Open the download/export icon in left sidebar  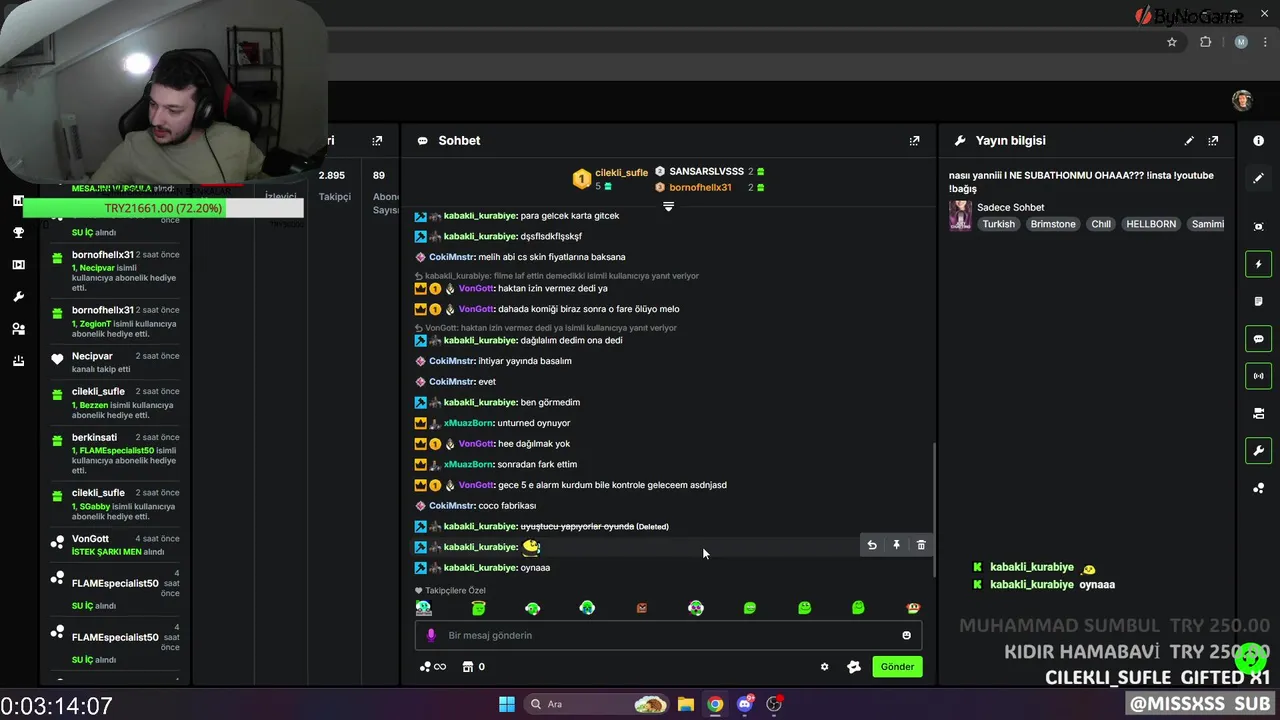pyautogui.click(x=18, y=361)
